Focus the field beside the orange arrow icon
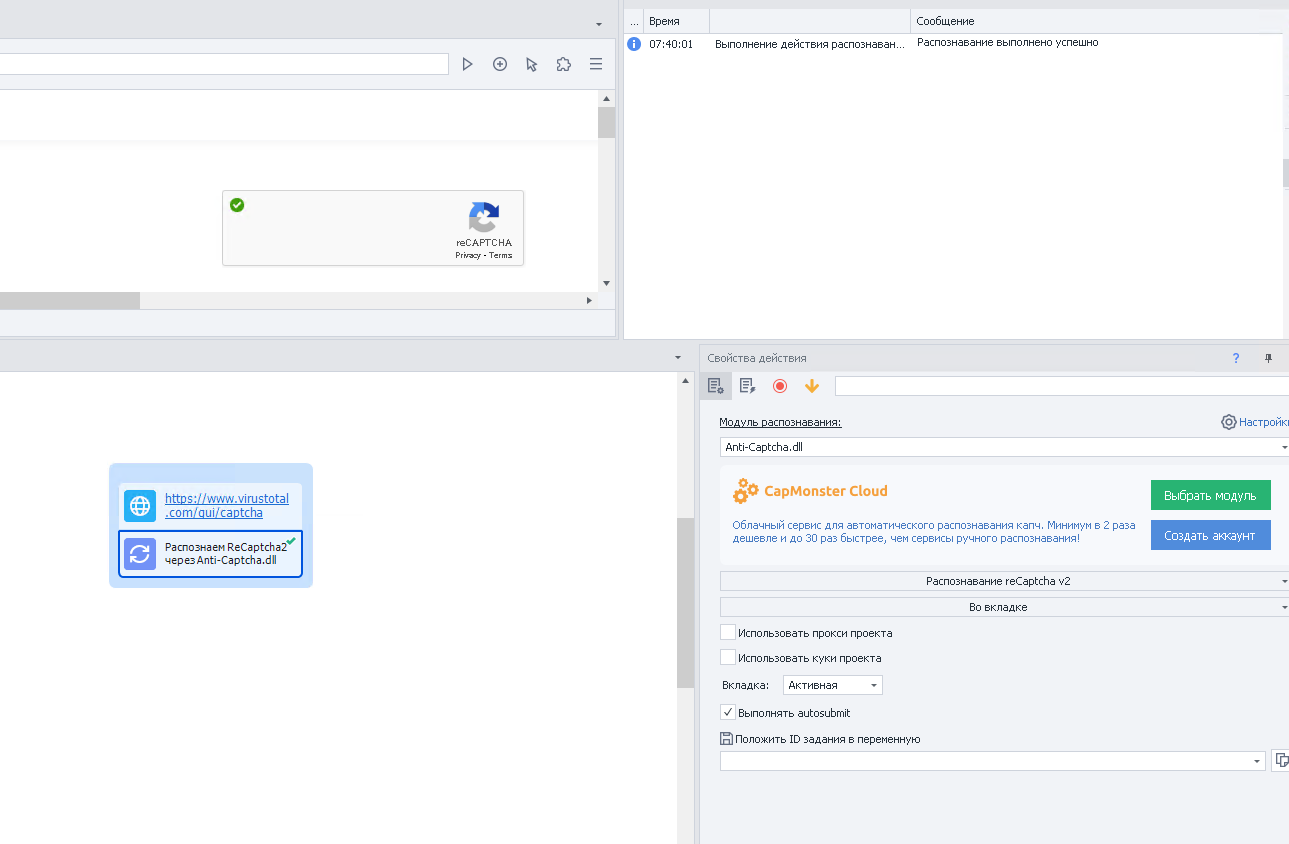 (1062, 386)
